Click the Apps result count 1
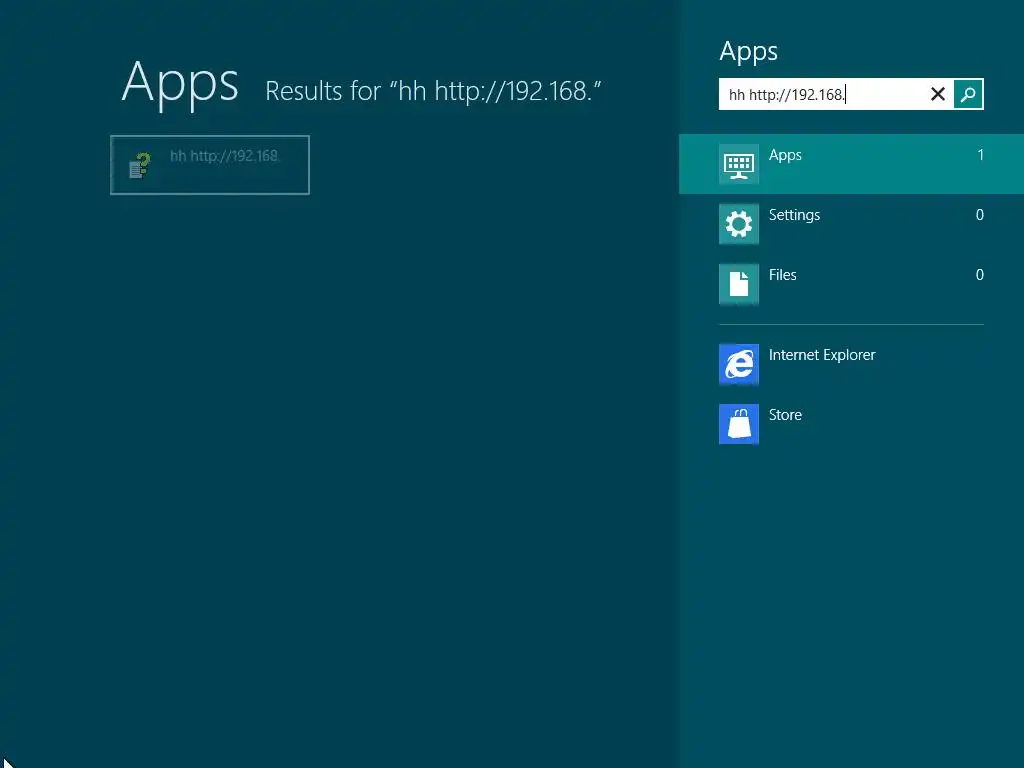The width and height of the screenshot is (1024, 768). click(980, 155)
